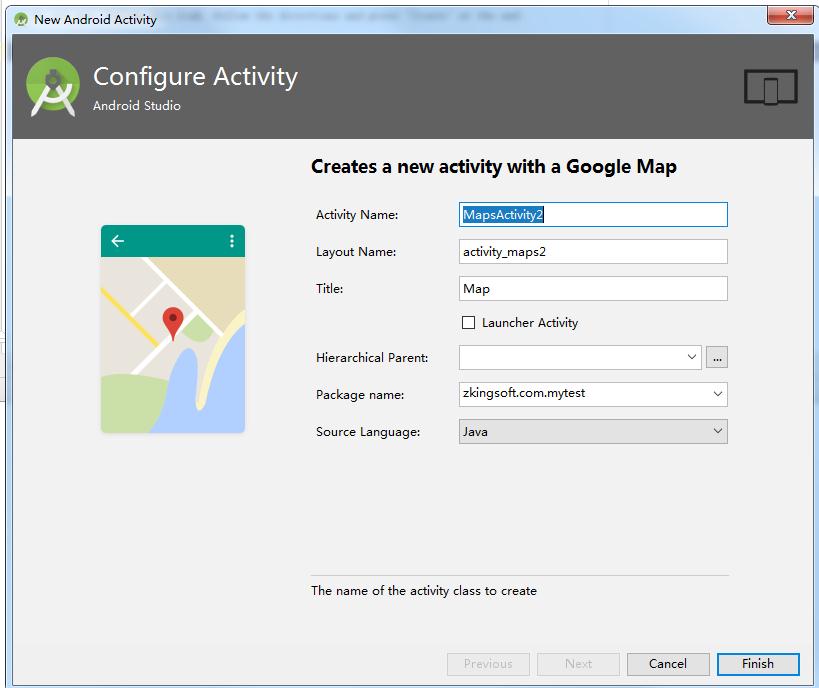Screen dimensions: 819x688
Task: Close the New Android Activity dialog
Action: tap(791, 15)
